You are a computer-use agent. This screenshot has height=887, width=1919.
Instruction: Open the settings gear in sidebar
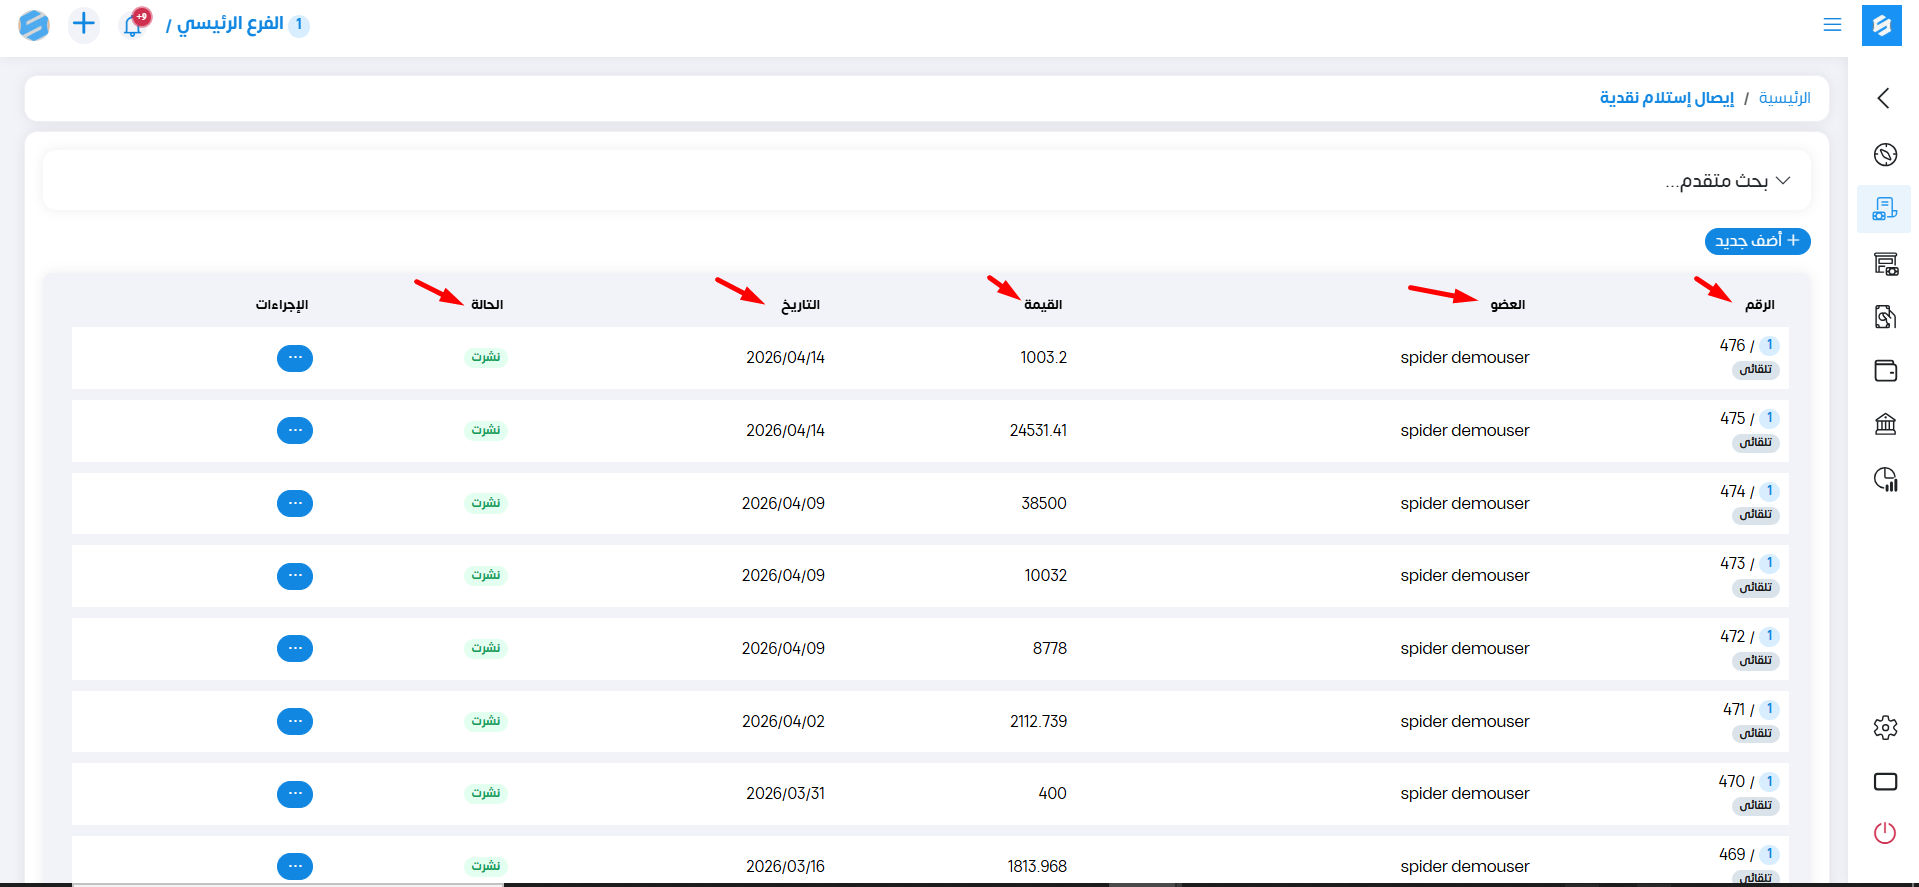pos(1885,727)
